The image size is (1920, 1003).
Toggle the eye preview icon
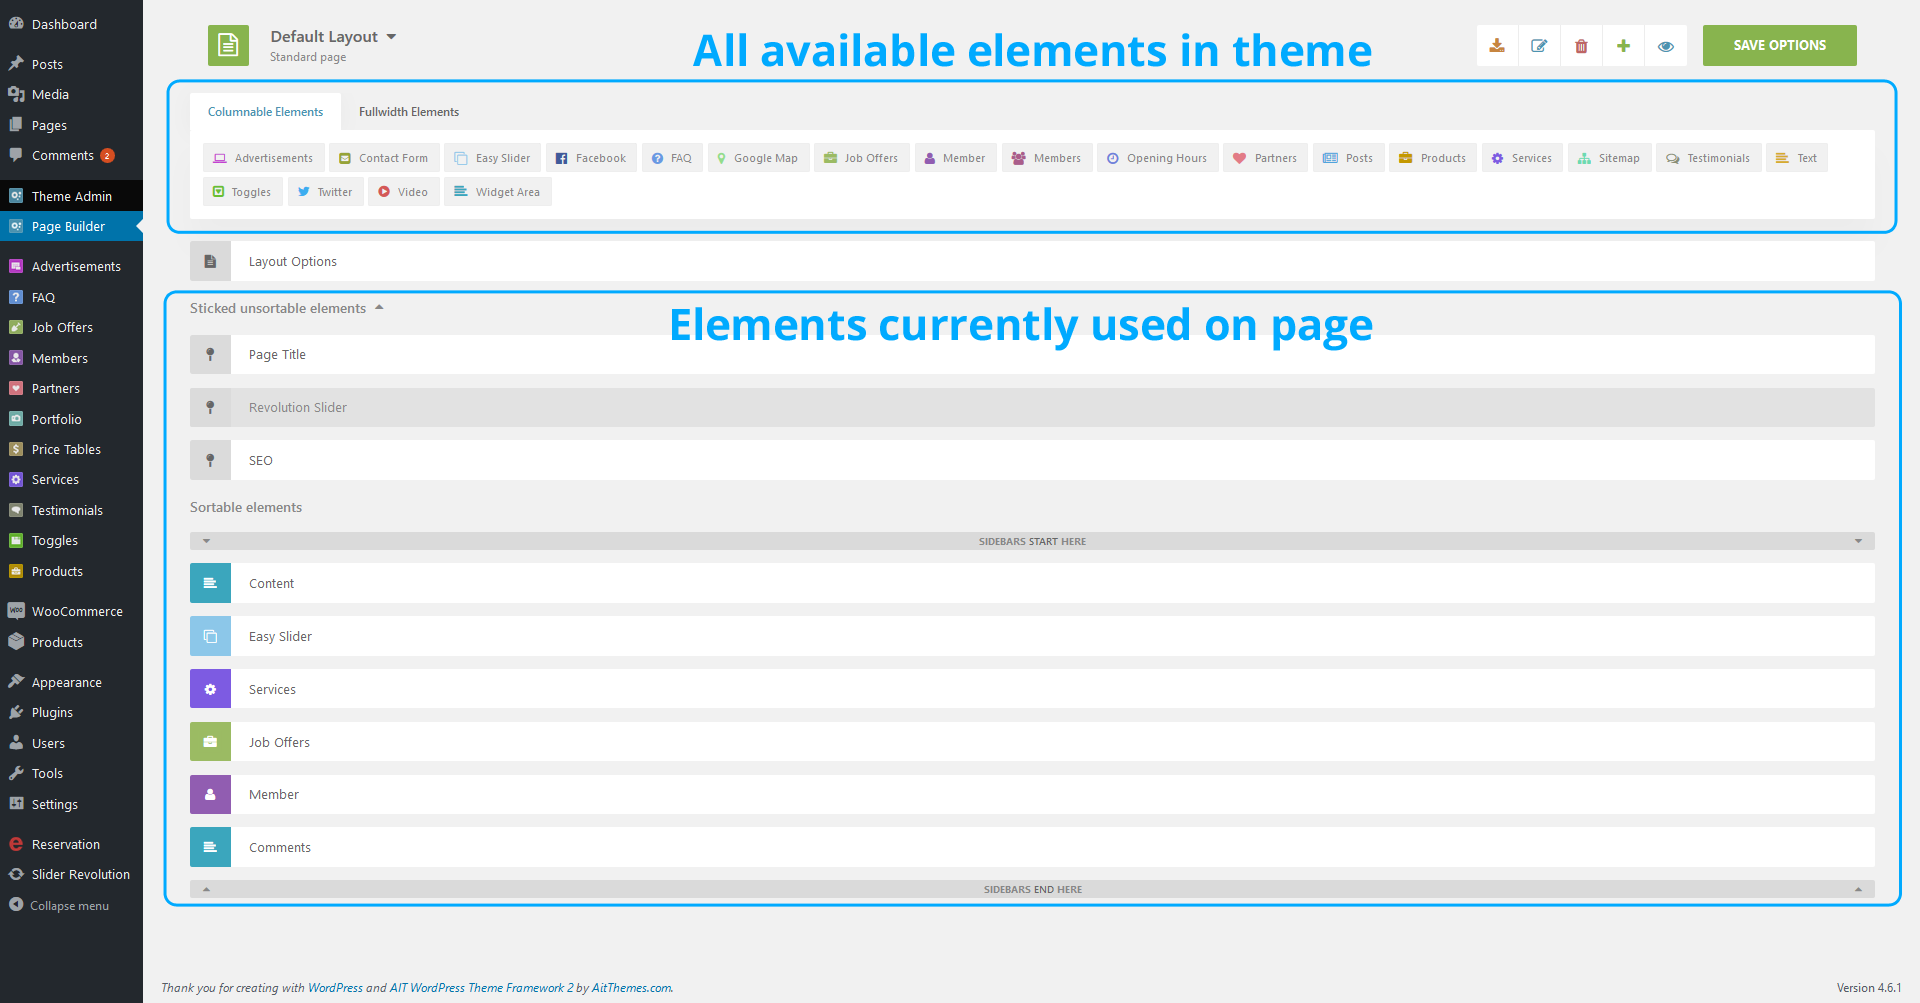pyautogui.click(x=1666, y=46)
